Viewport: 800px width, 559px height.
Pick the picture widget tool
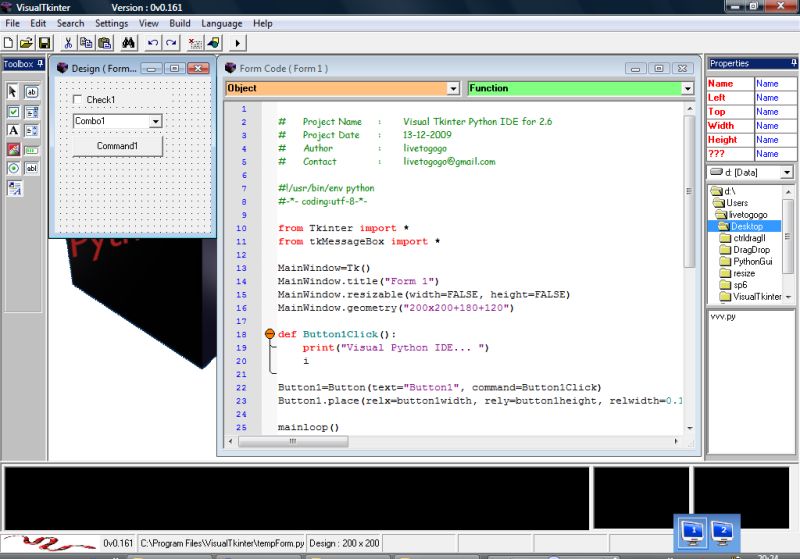[13, 149]
